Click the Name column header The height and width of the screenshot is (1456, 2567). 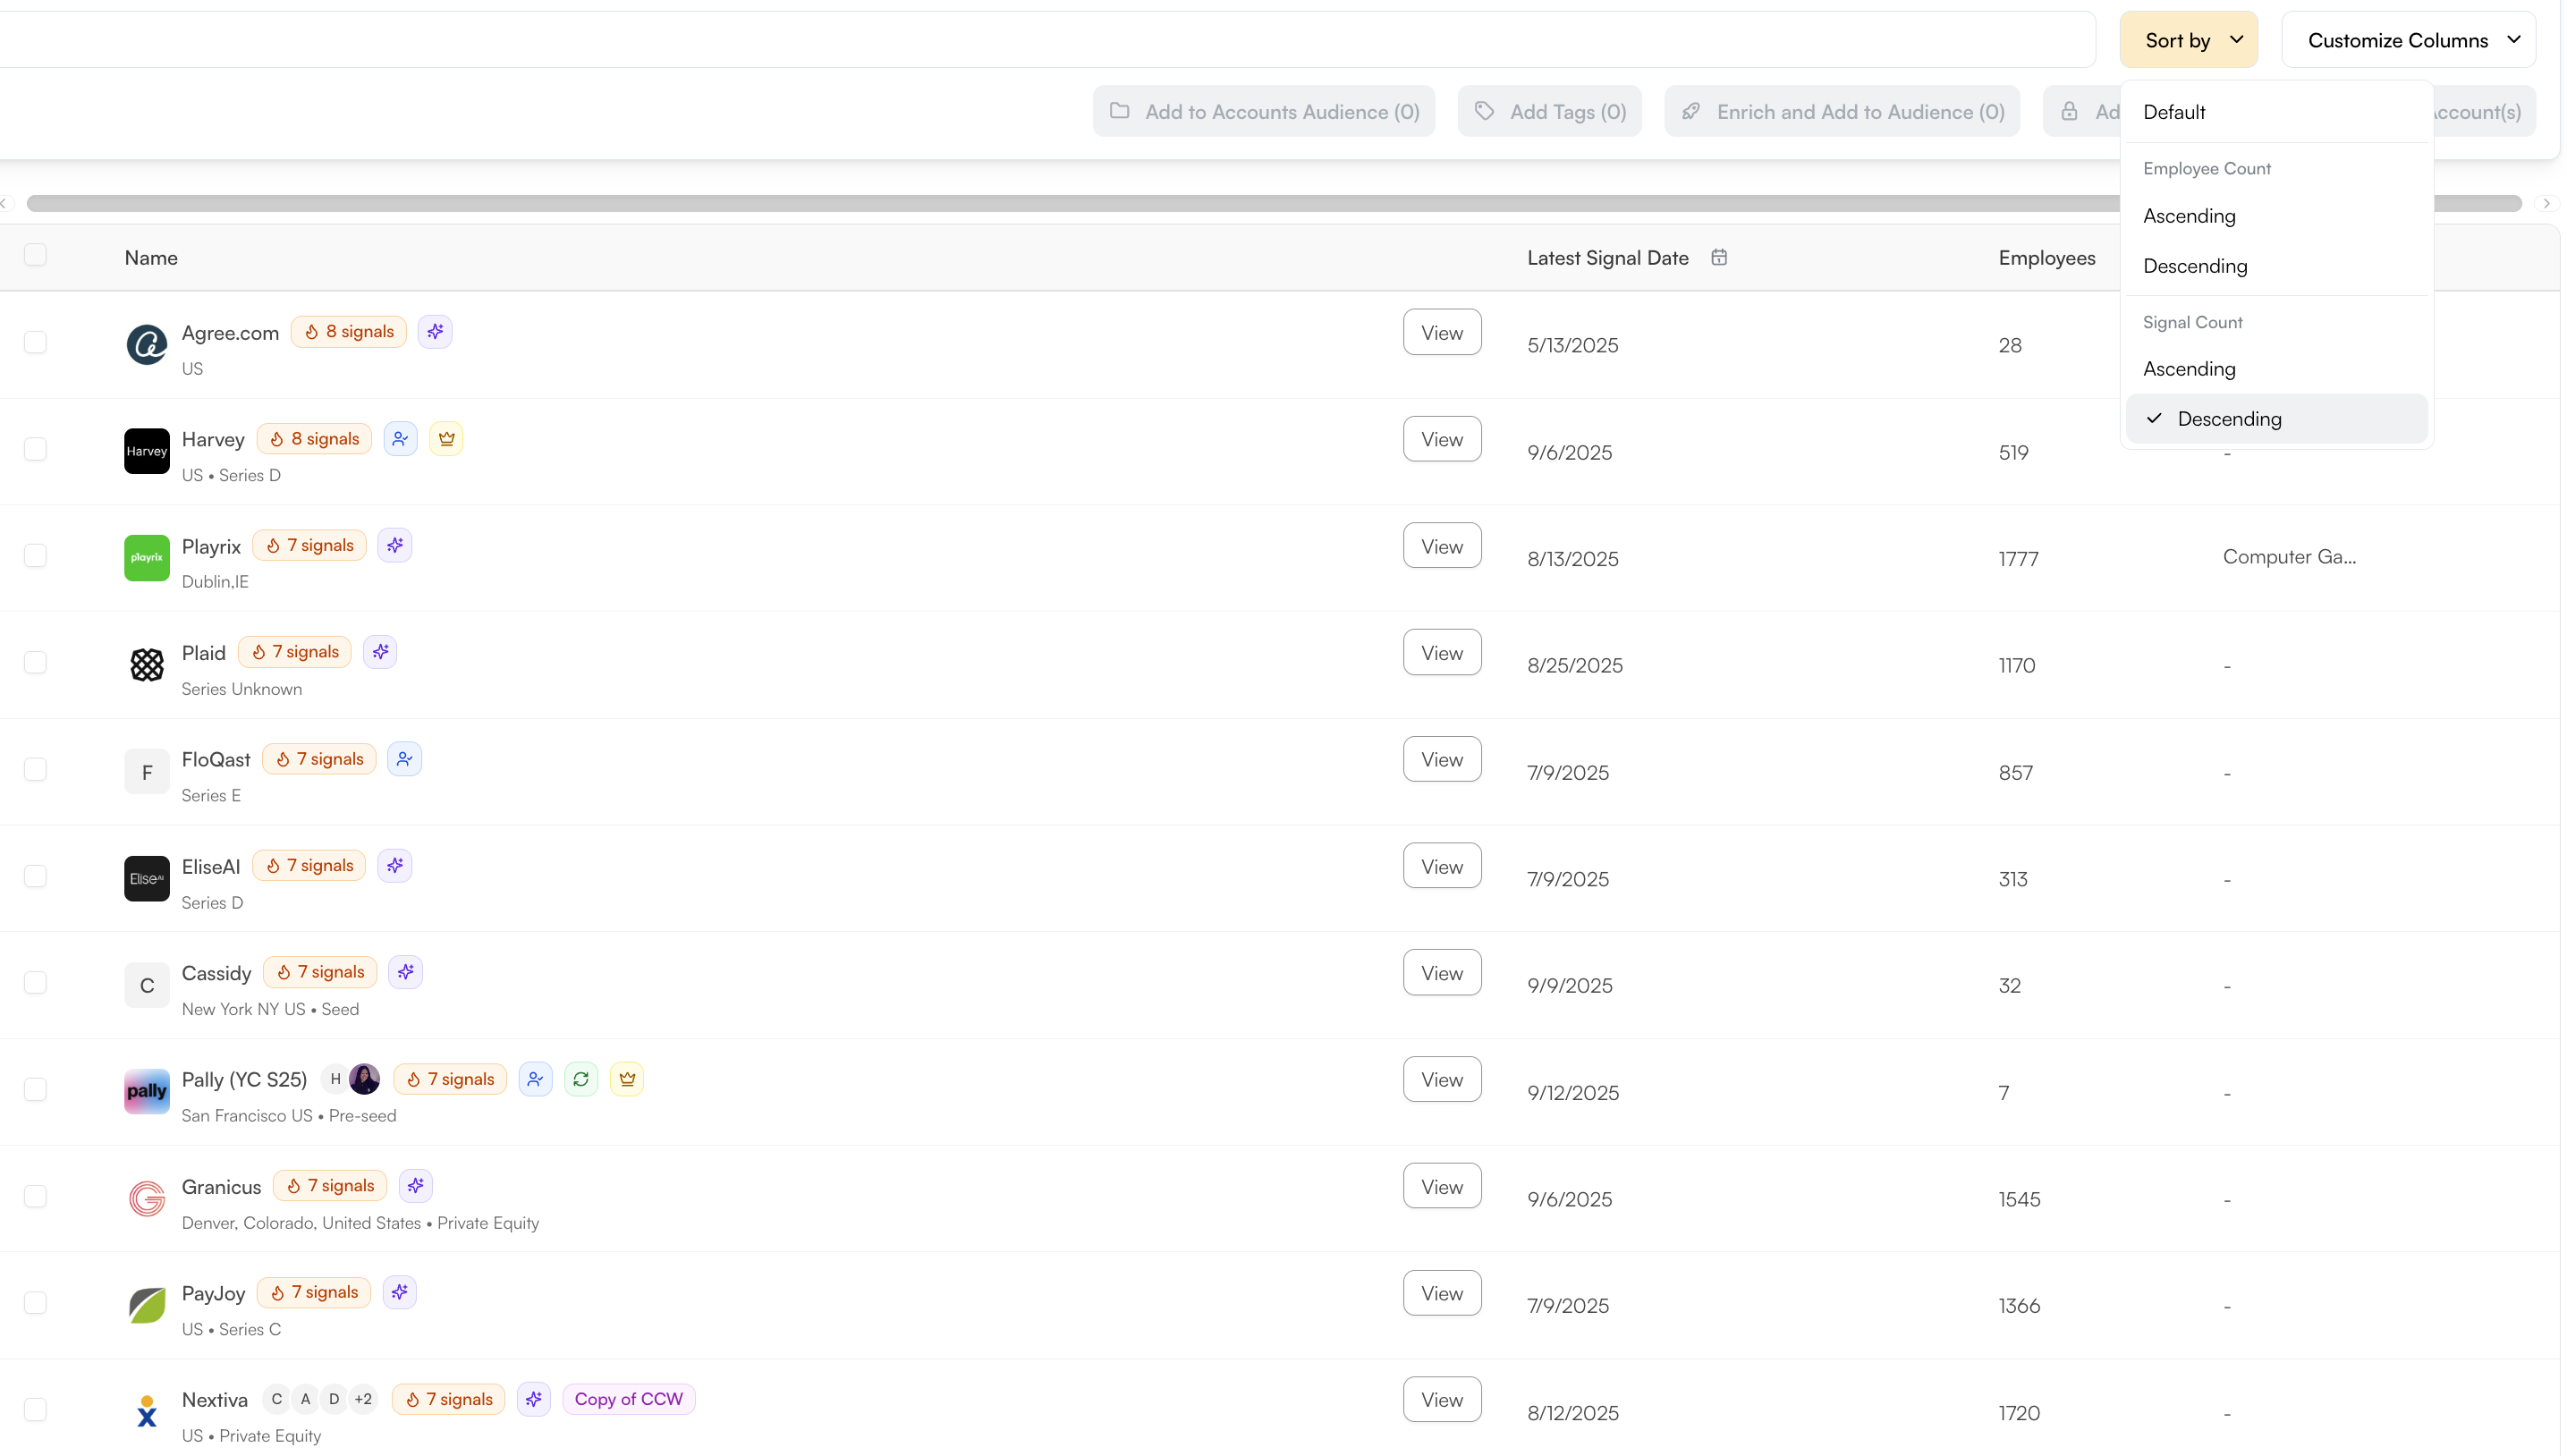click(x=151, y=258)
